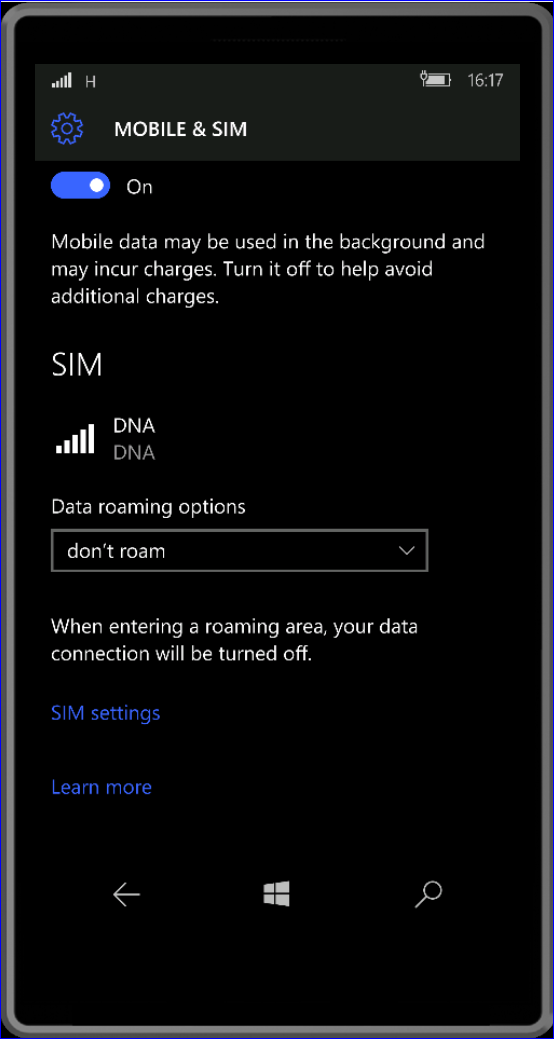The width and height of the screenshot is (554, 1039).
Task: Open the Data roaming options dropdown
Action: (x=239, y=550)
